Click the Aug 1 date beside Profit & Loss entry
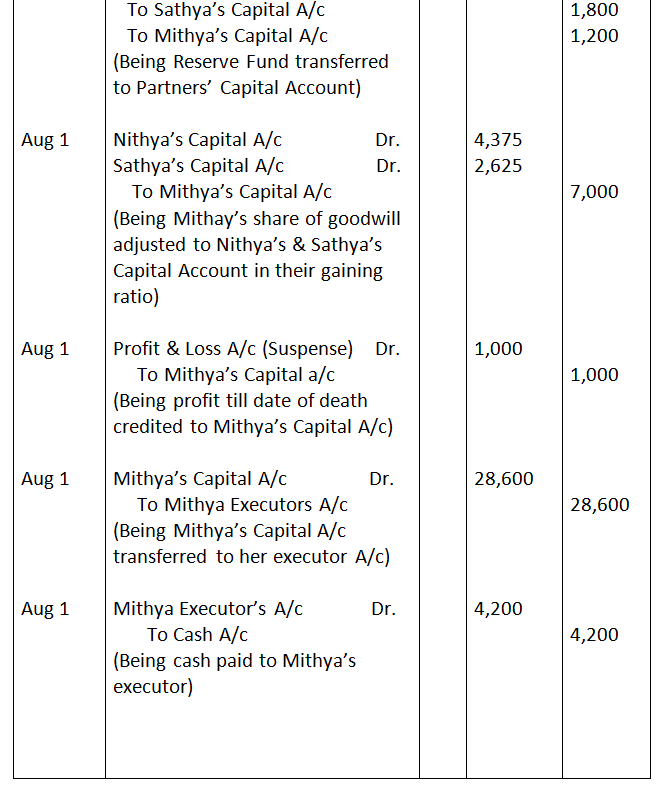 45,349
